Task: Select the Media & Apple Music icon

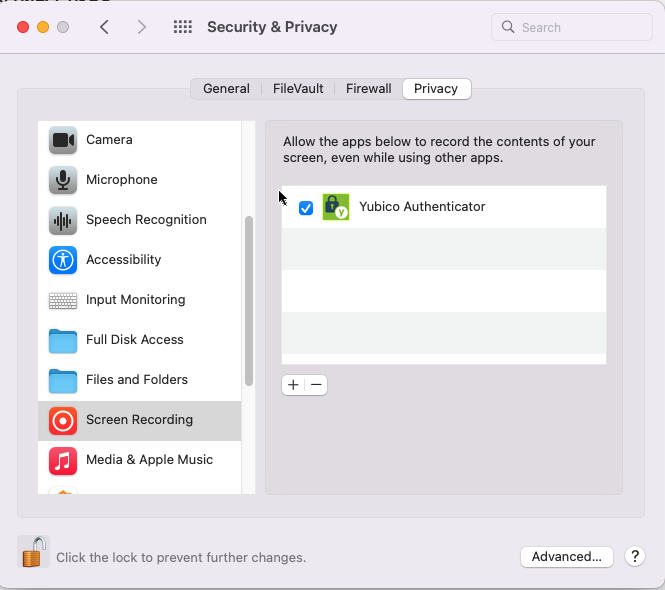Action: tap(63, 461)
